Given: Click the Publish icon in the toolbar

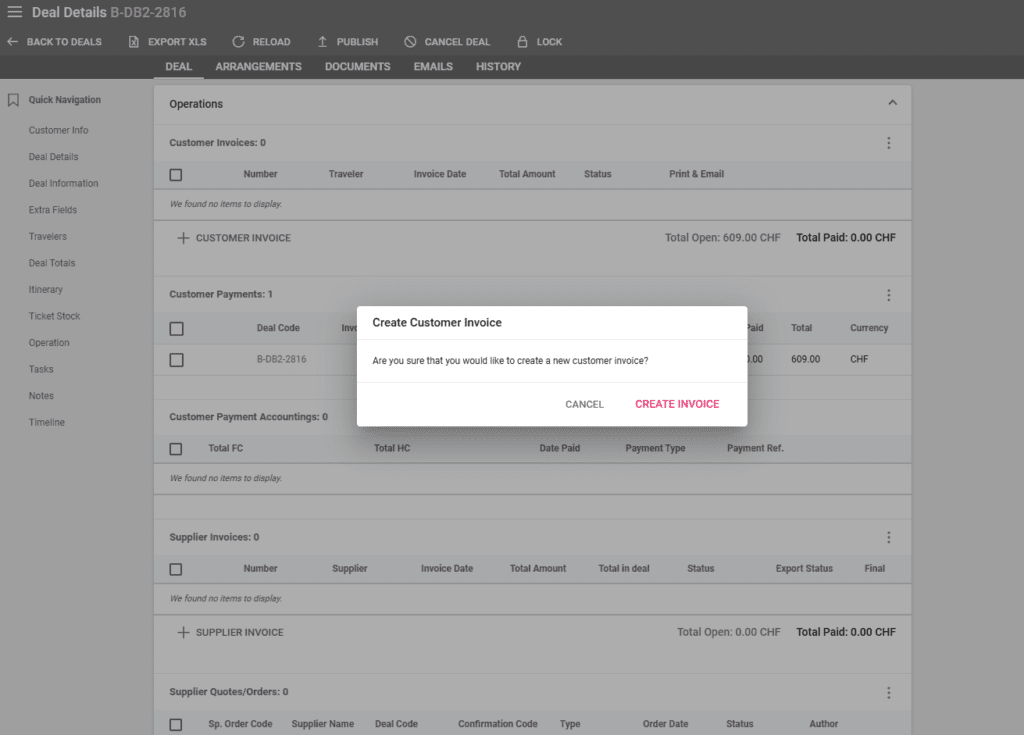Looking at the screenshot, I should click(322, 41).
